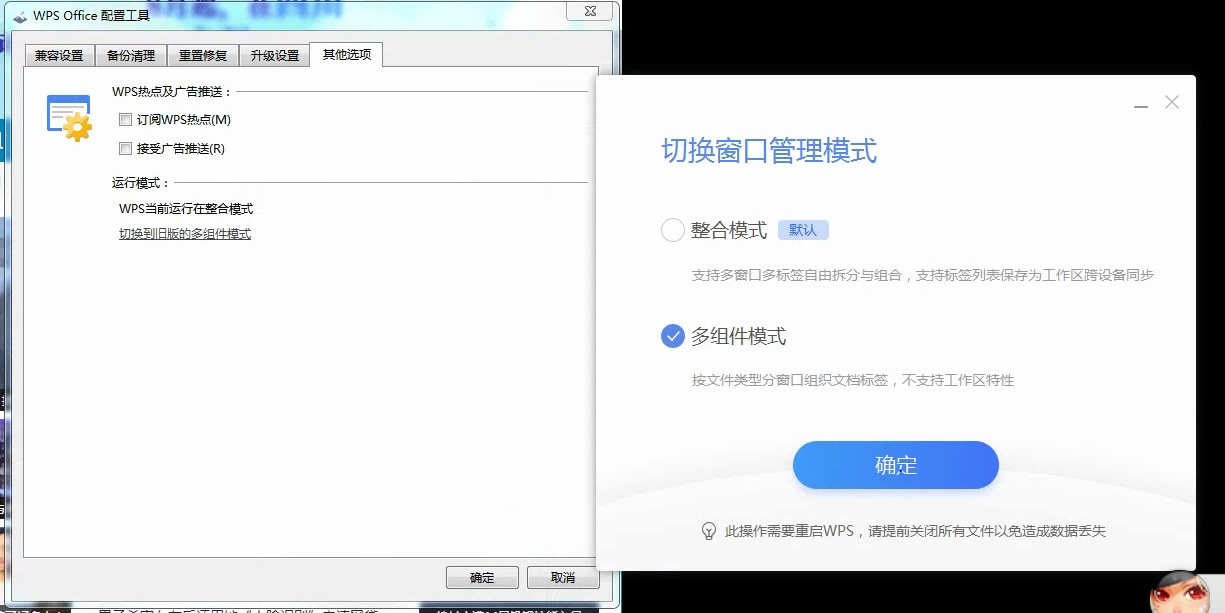The image size is (1225, 613).
Task: Switch to the 兼容设置 tab
Action: (x=59, y=56)
